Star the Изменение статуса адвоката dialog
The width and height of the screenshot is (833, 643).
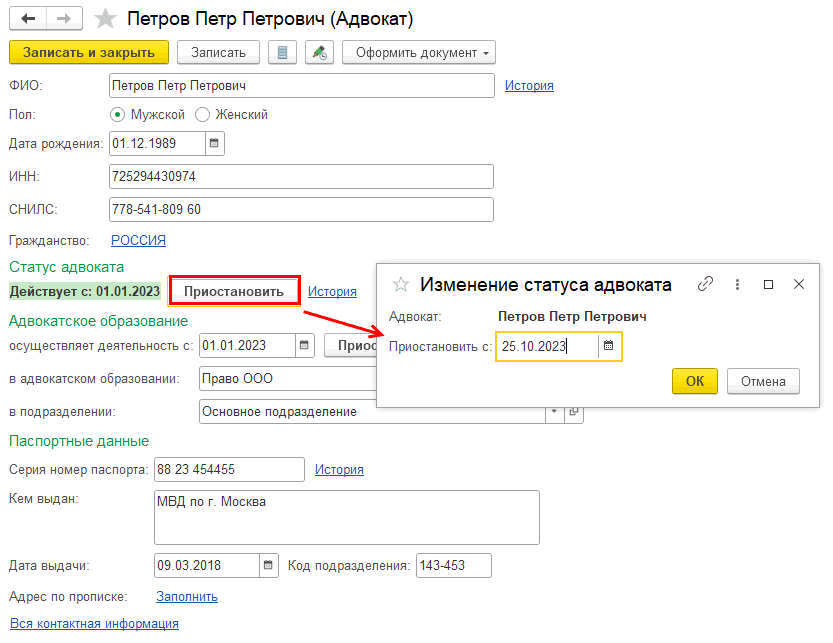coord(400,284)
